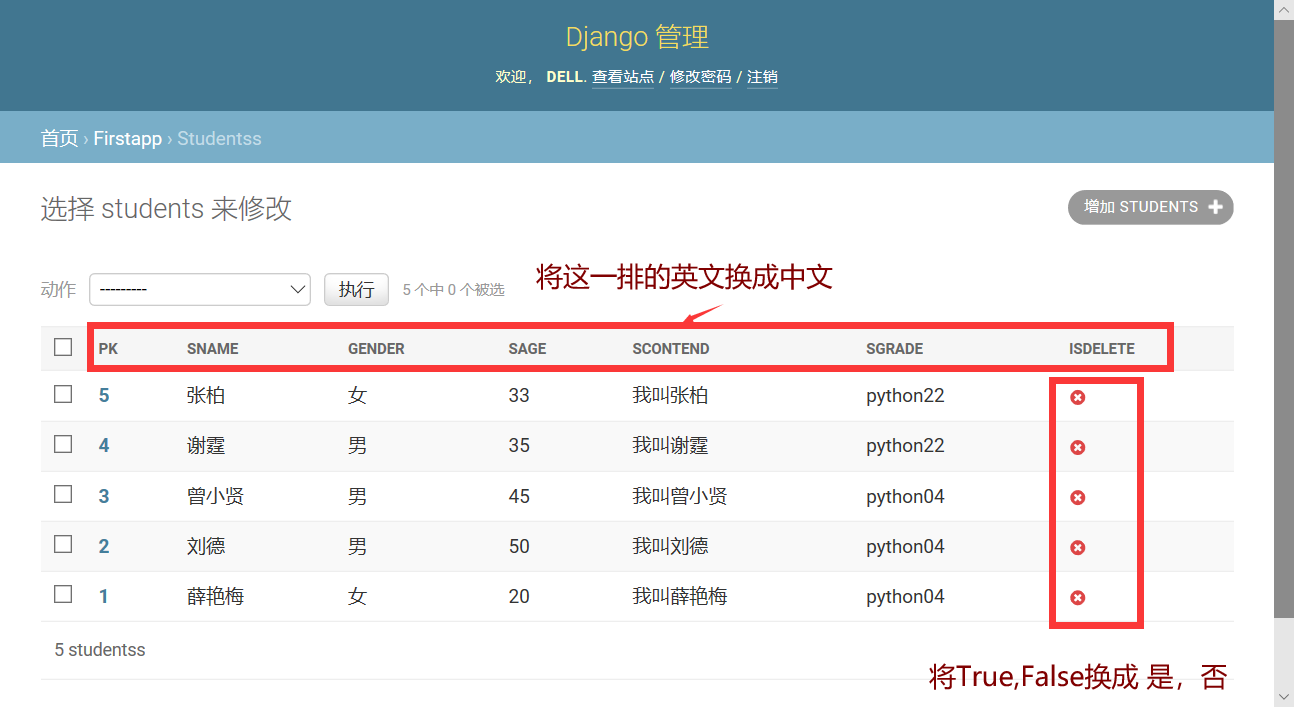Viewport: 1294px width, 707px height.
Task: Click the age value 20
Action: pyautogui.click(x=519, y=596)
